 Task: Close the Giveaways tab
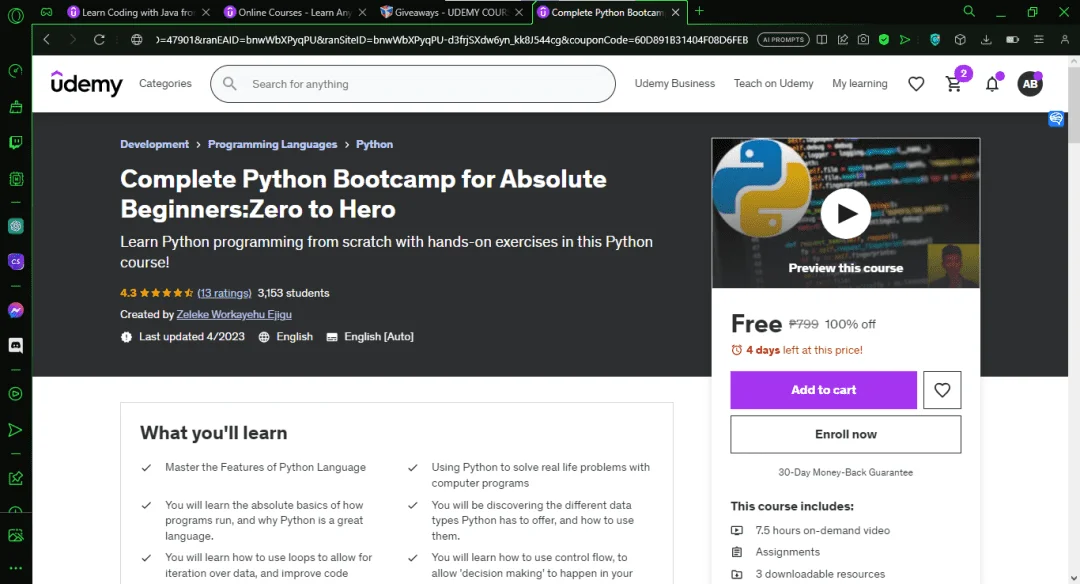[519, 12]
